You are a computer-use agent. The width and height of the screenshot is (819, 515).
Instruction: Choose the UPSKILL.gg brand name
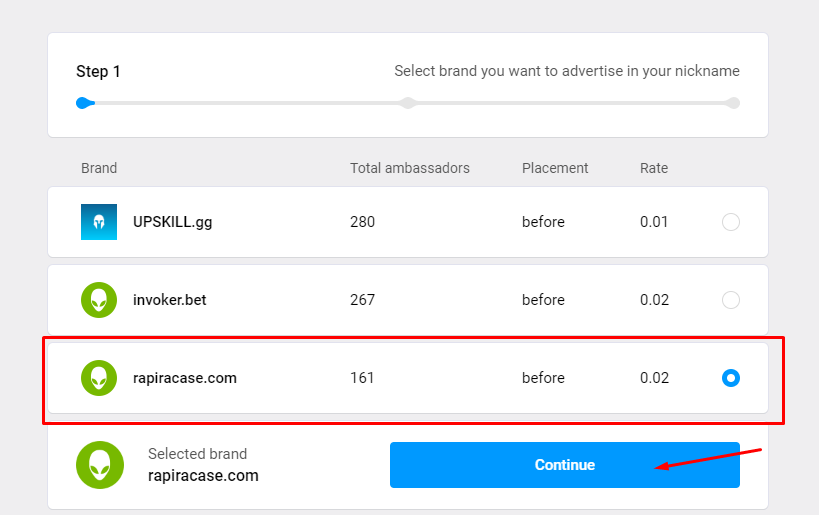(x=172, y=222)
